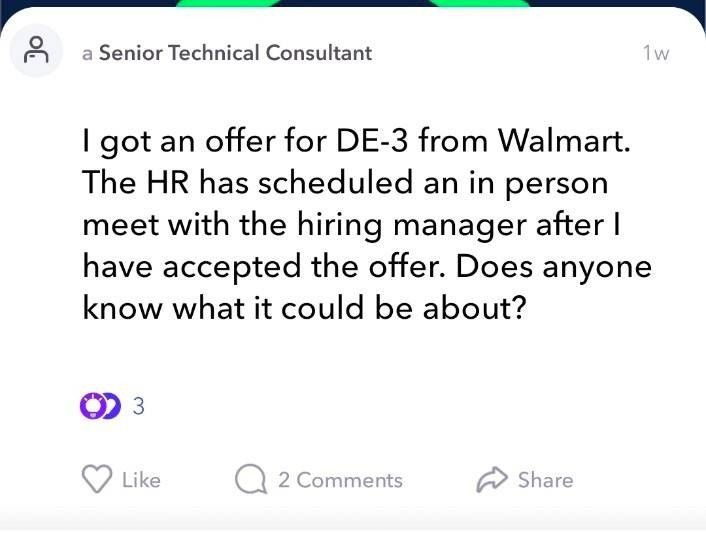This screenshot has height=533, width=706.
Task: Open comments via the speech bubble icon
Action: (251, 479)
